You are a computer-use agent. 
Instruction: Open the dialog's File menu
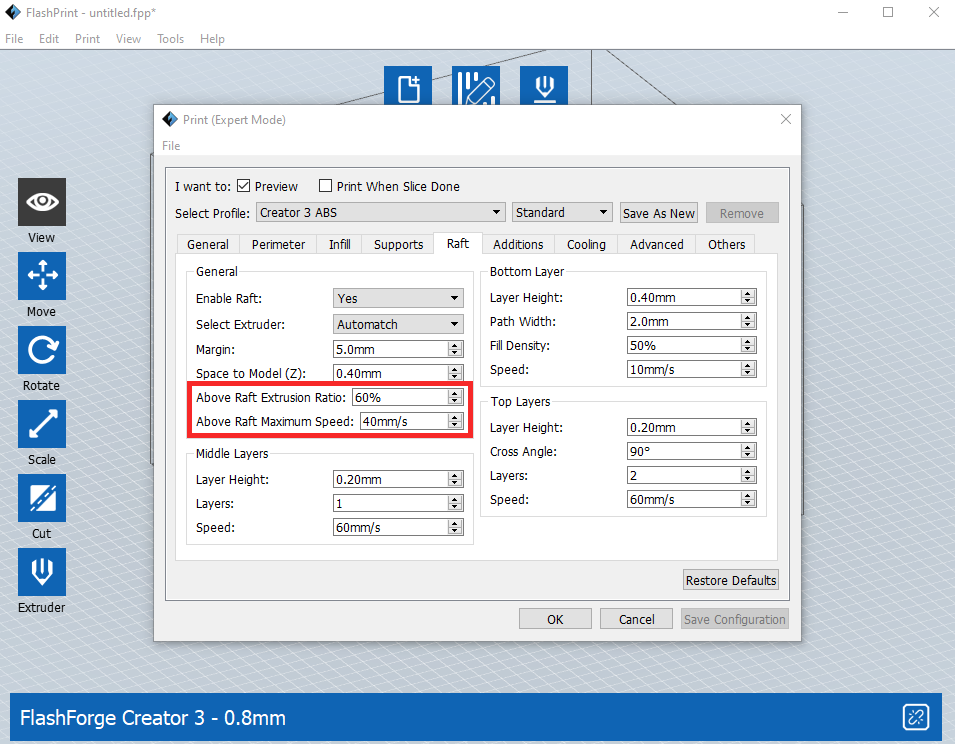coord(171,146)
